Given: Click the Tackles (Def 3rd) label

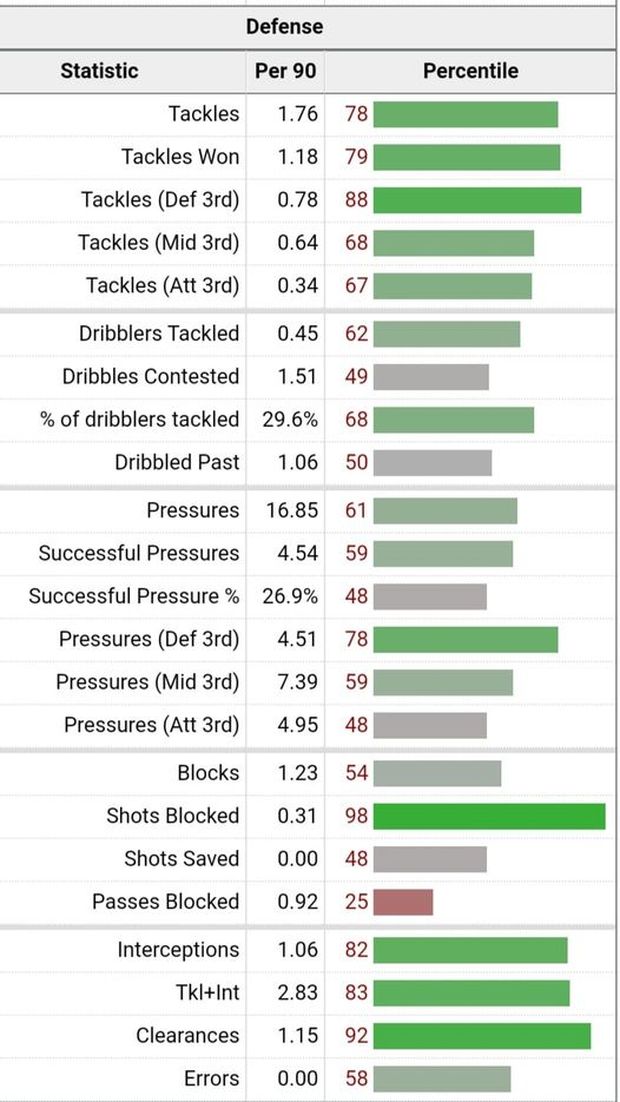Looking at the screenshot, I should tap(160, 200).
